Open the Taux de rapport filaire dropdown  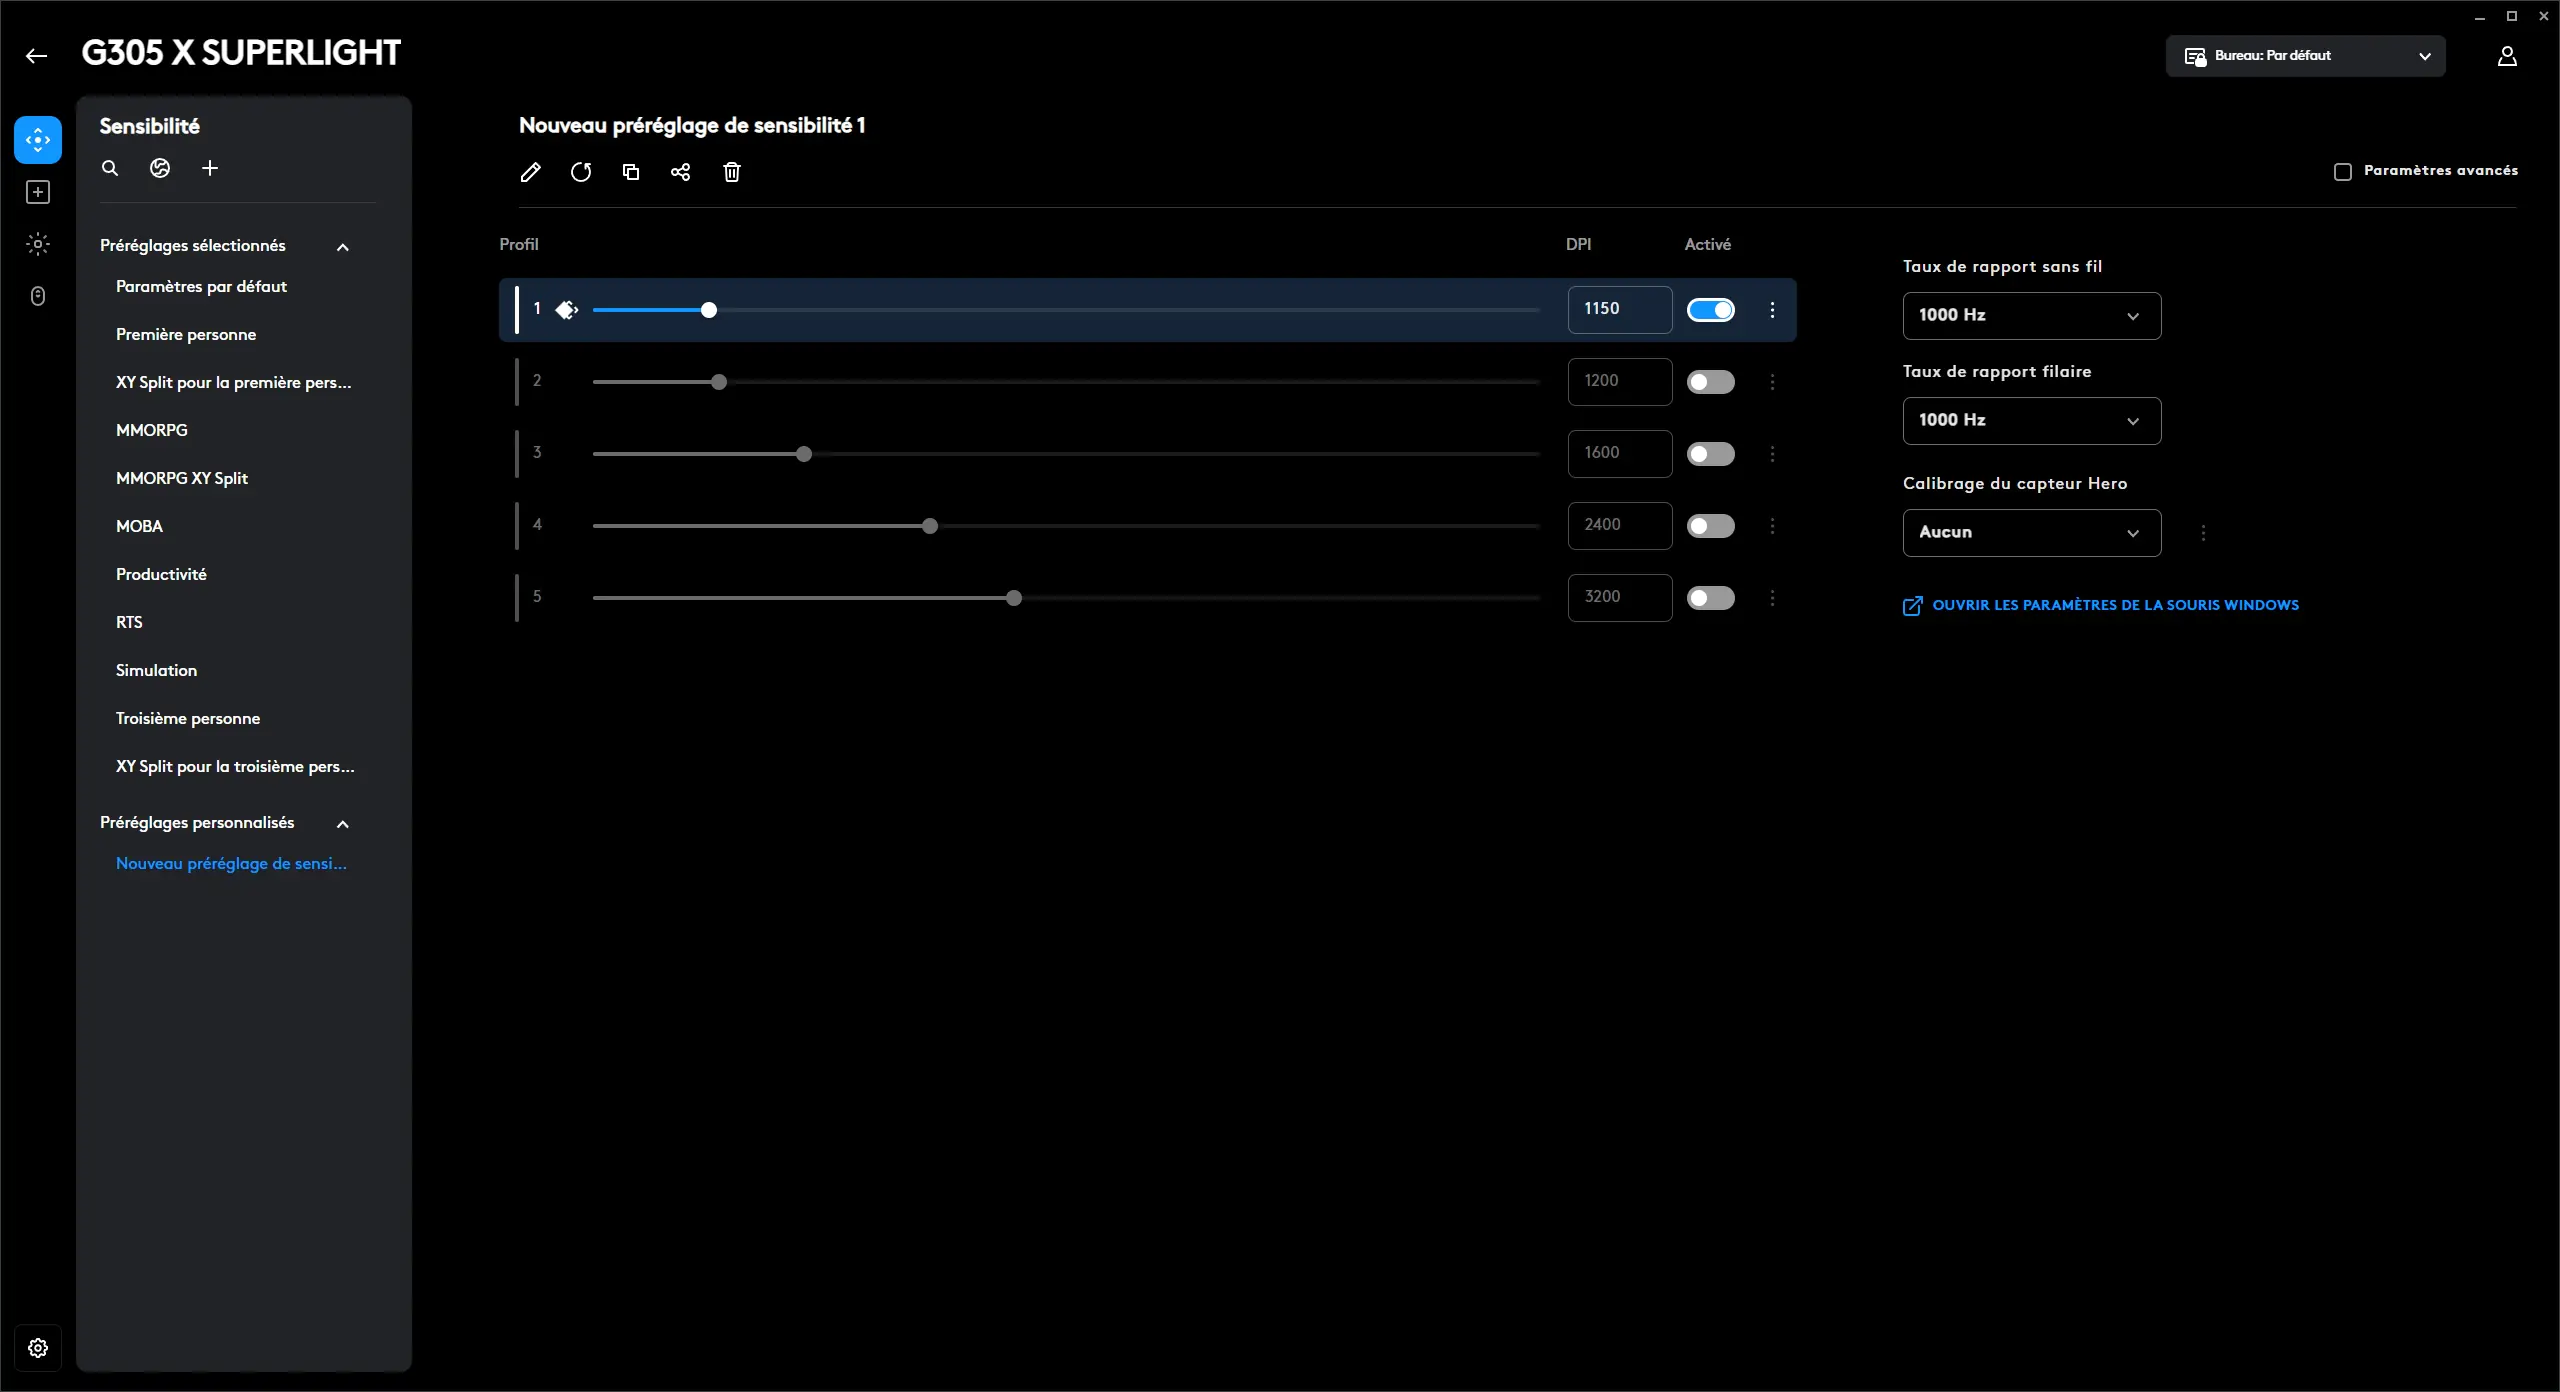click(x=2032, y=421)
